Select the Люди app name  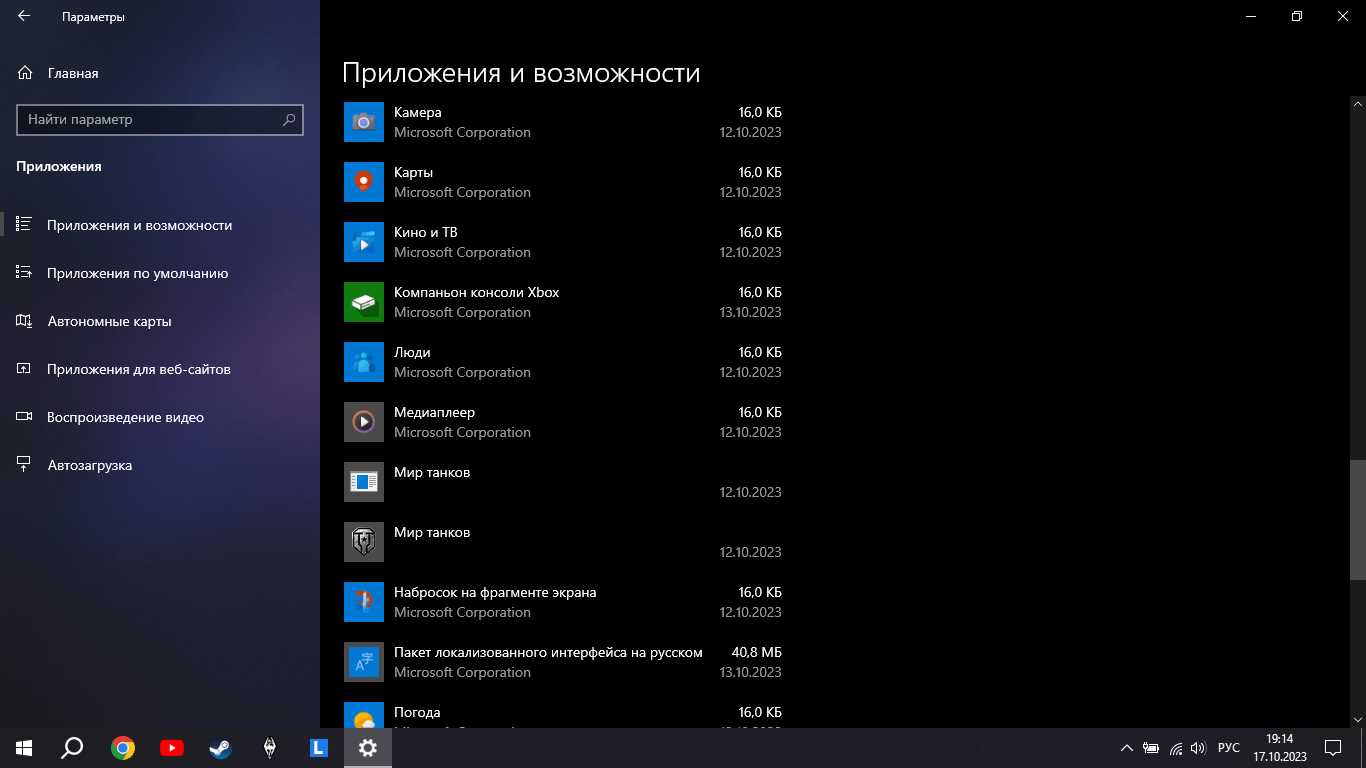412,352
